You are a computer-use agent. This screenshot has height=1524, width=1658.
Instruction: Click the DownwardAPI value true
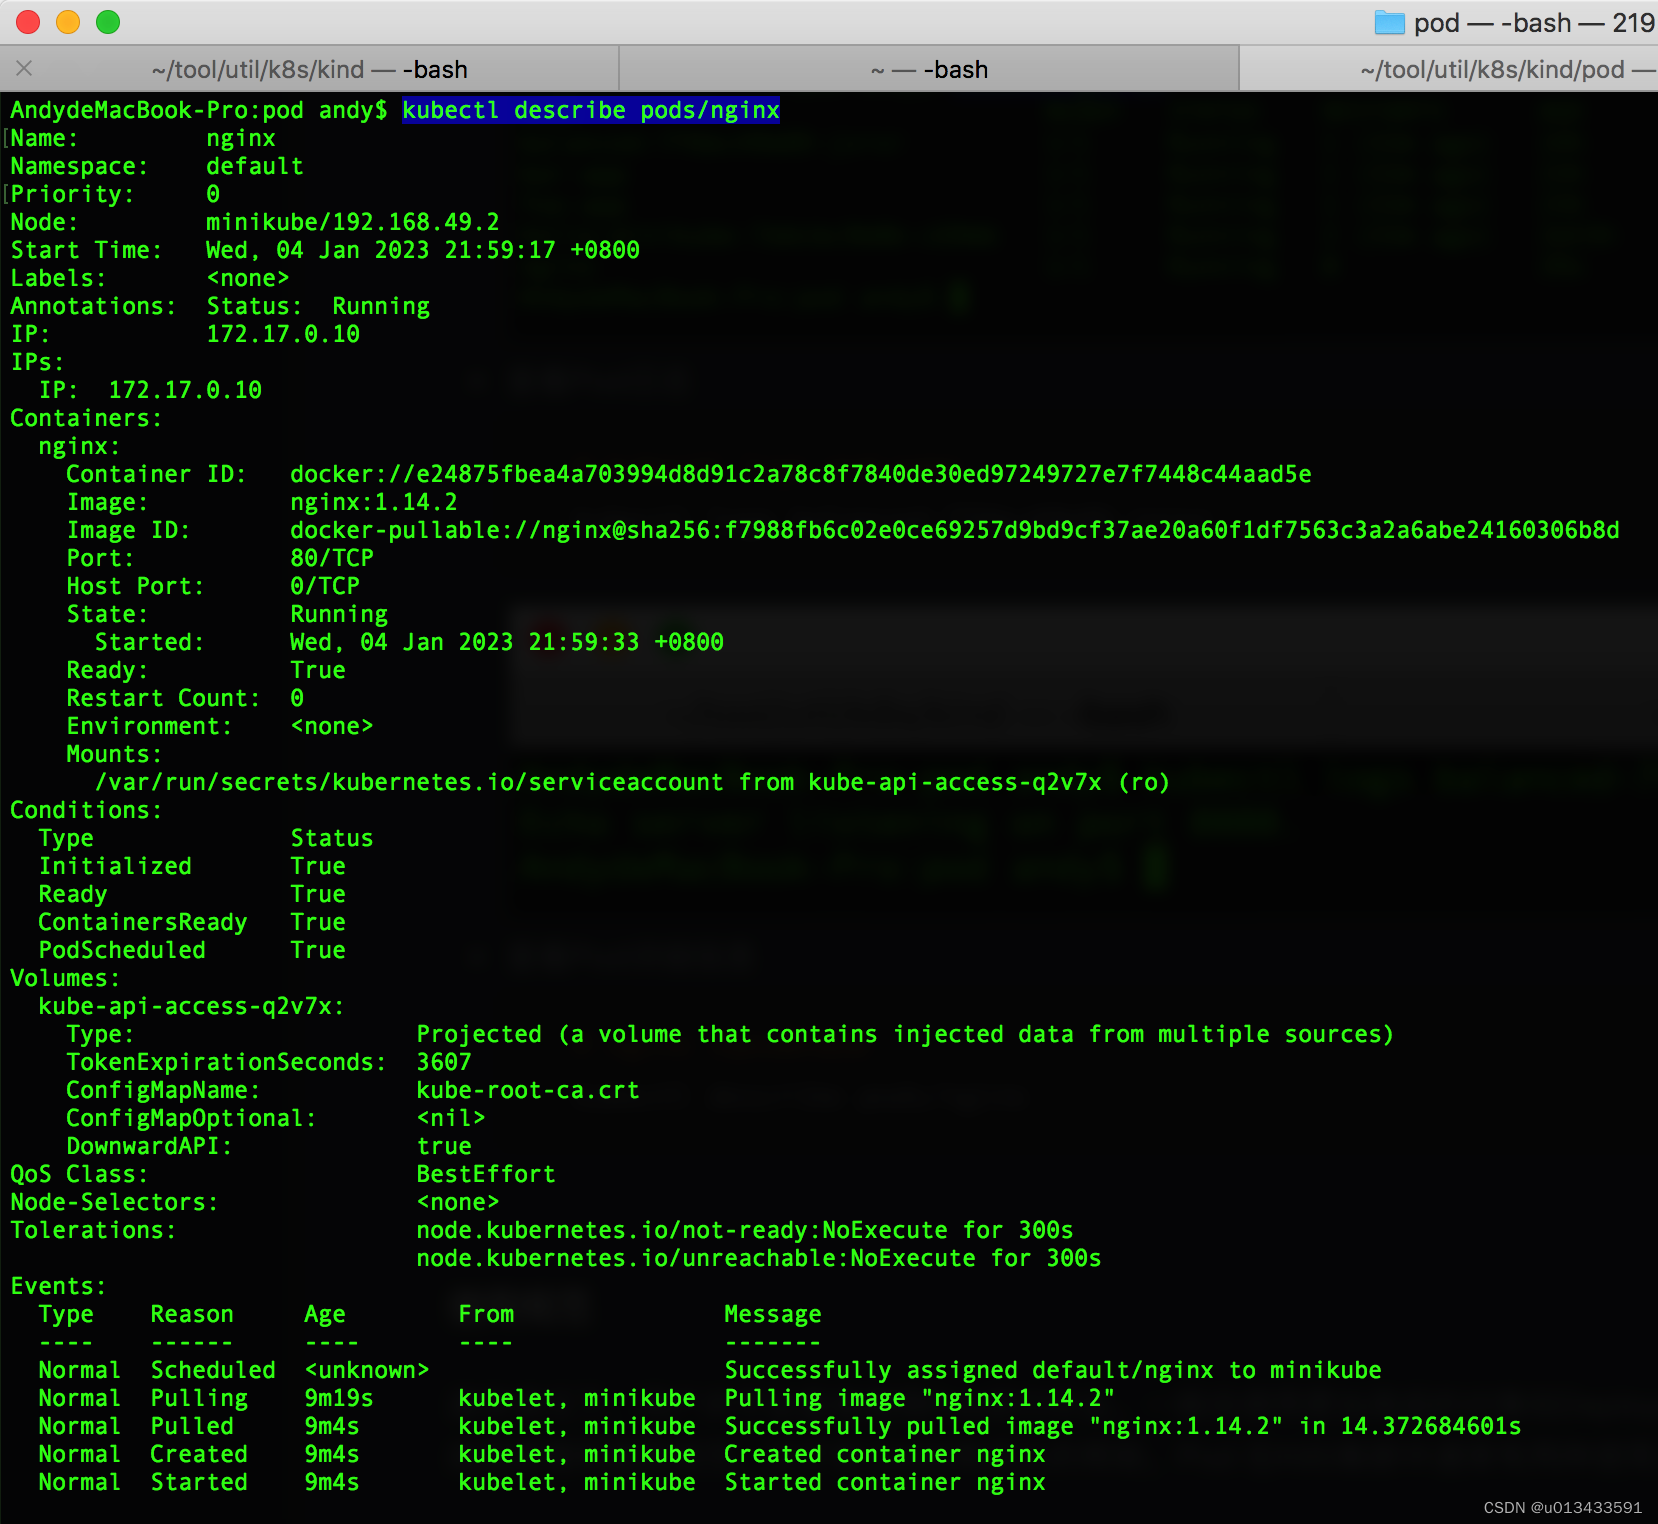444,1146
